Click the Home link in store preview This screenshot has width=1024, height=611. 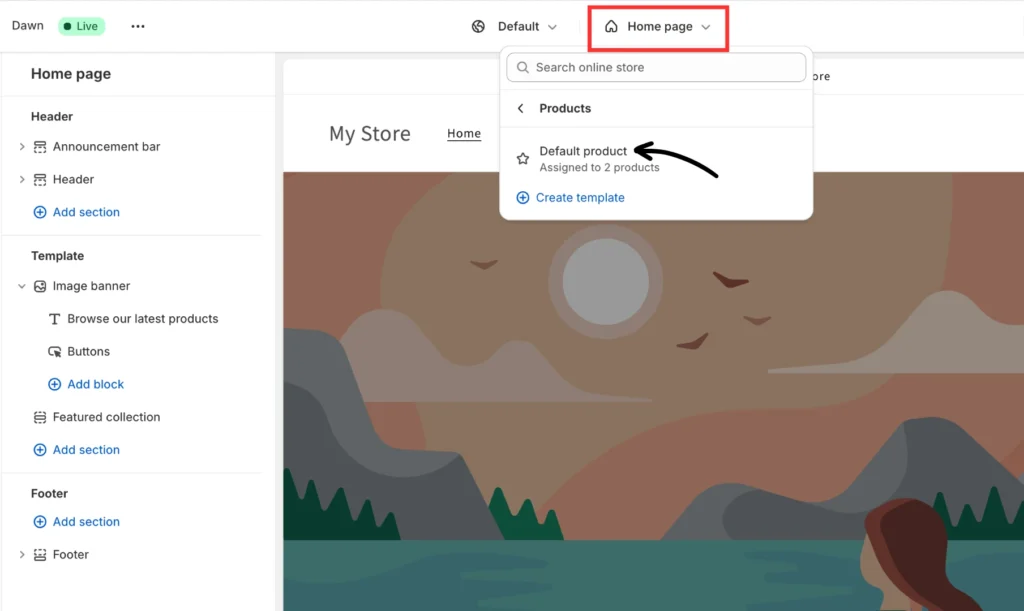point(464,134)
